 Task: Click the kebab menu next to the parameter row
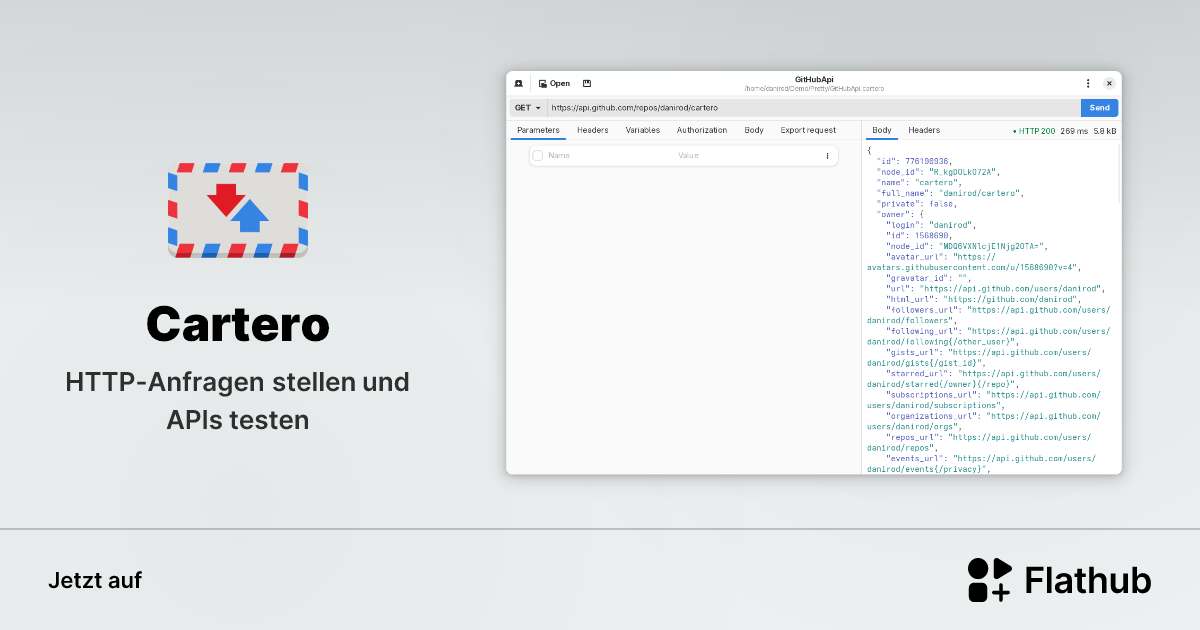pyautogui.click(x=828, y=155)
